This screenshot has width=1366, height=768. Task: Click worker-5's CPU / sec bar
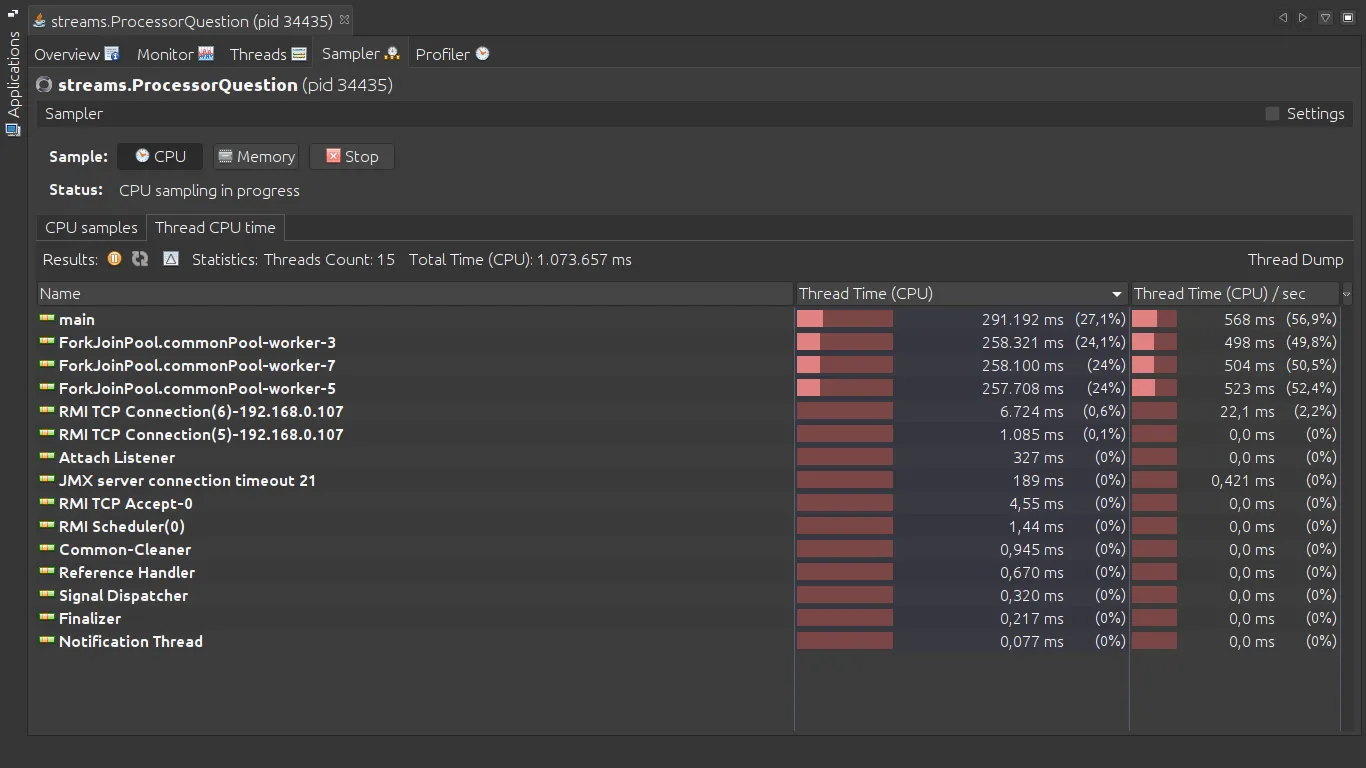1154,388
